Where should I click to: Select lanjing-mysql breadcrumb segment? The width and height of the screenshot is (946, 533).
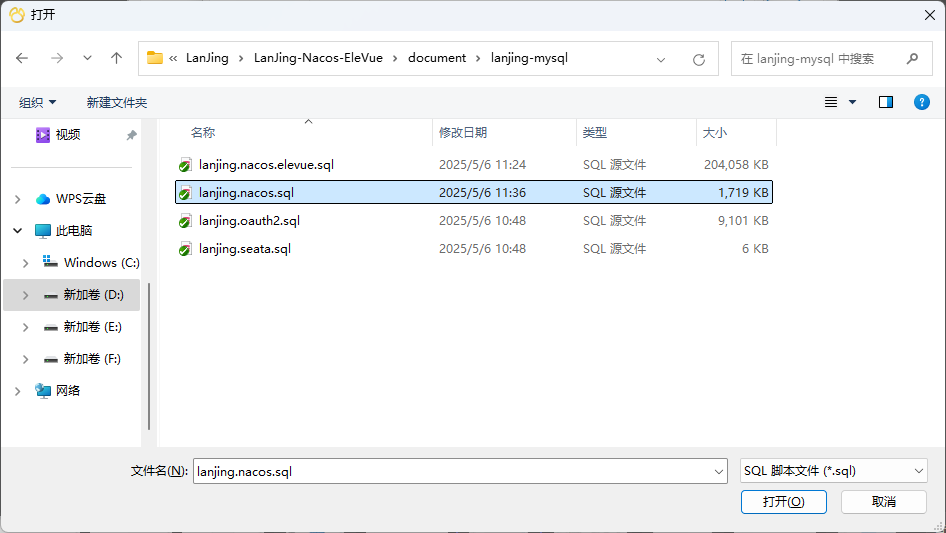(529, 58)
